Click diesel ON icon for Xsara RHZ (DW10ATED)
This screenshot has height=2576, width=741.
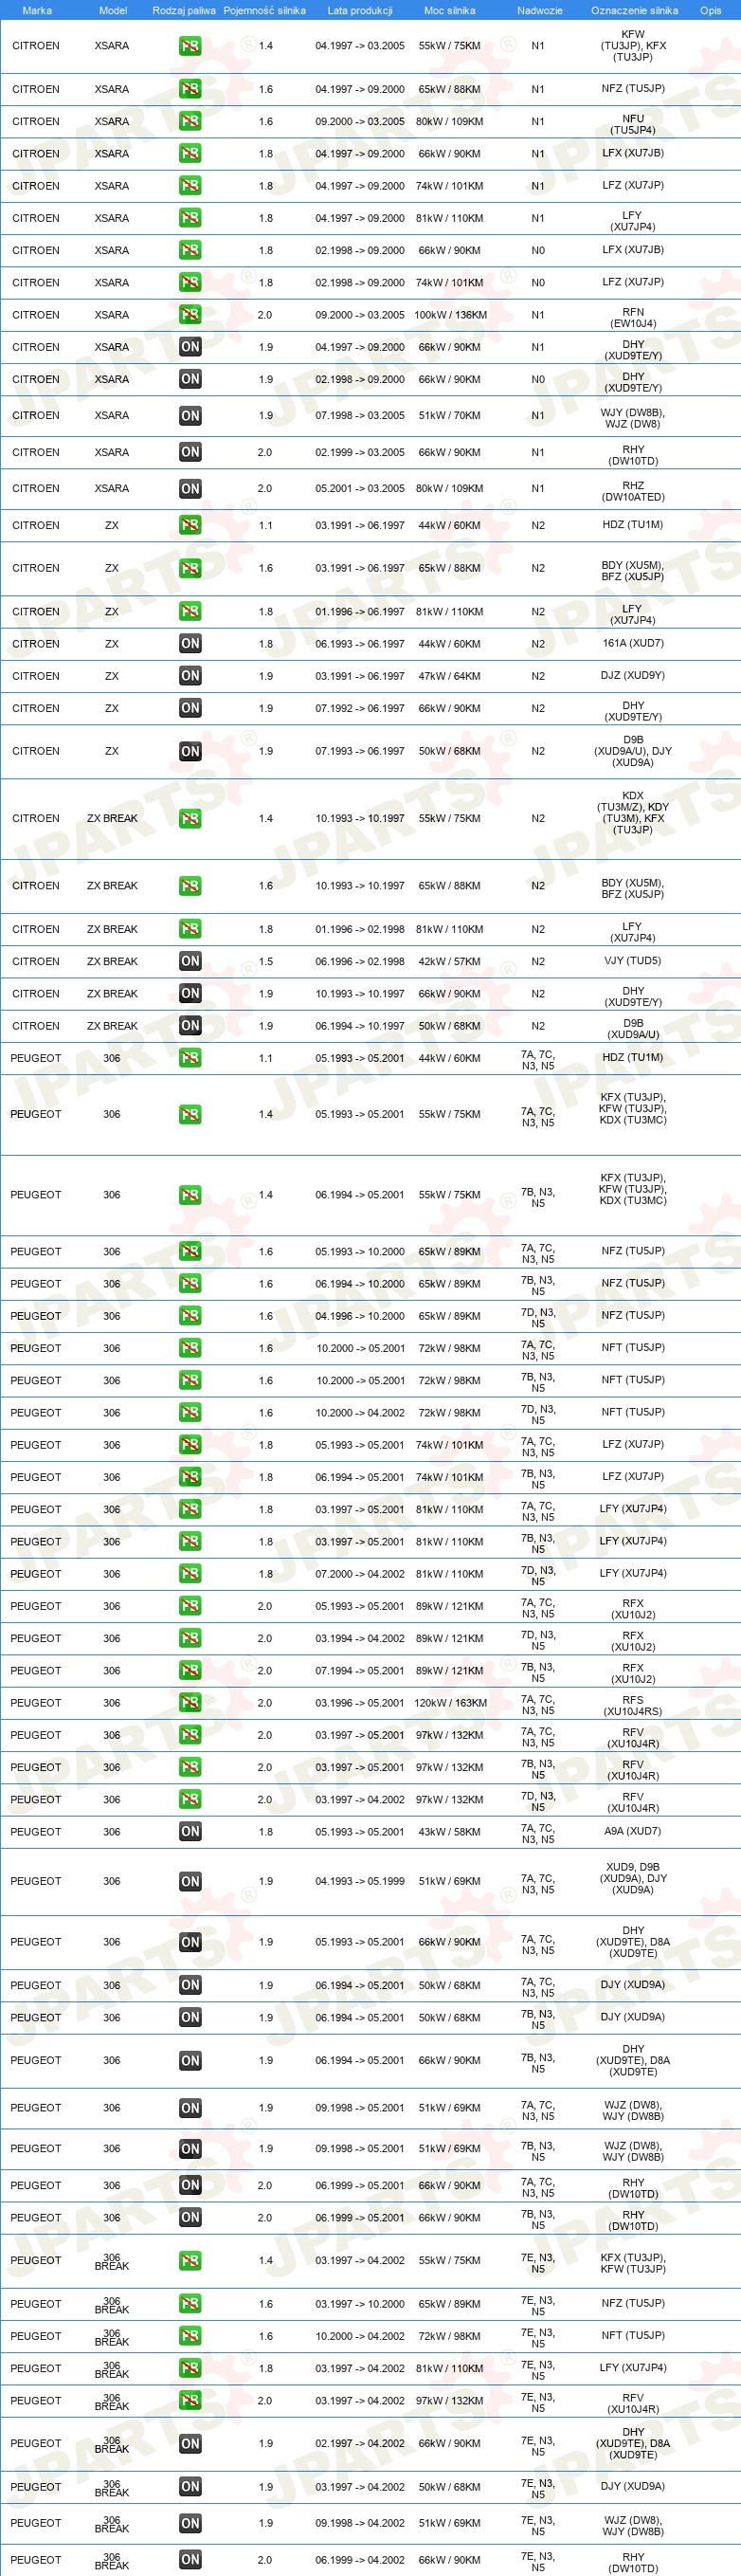click(x=190, y=489)
